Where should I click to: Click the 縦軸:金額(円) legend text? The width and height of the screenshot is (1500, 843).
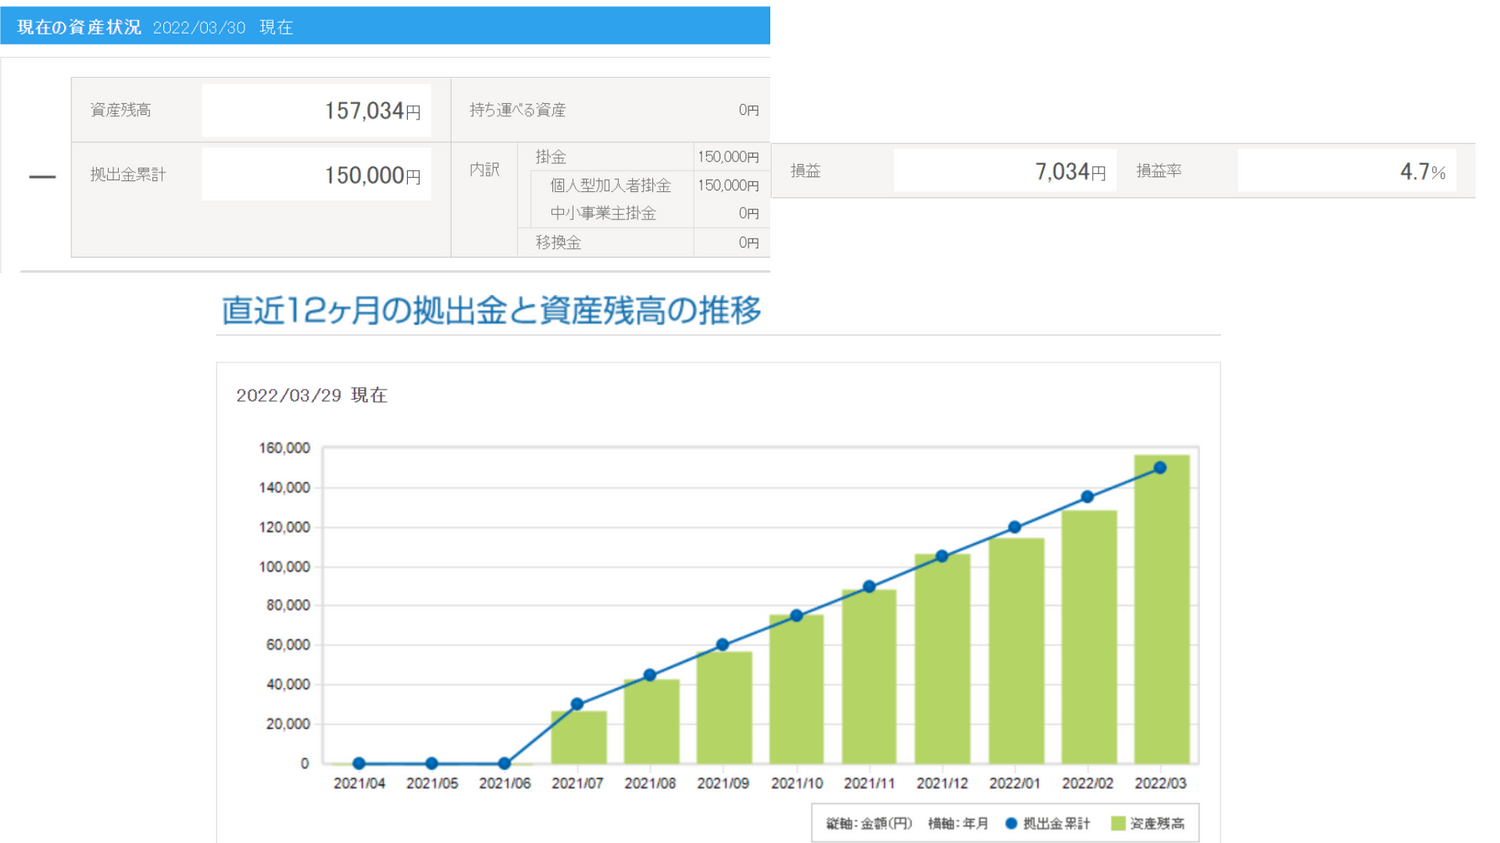869,824
